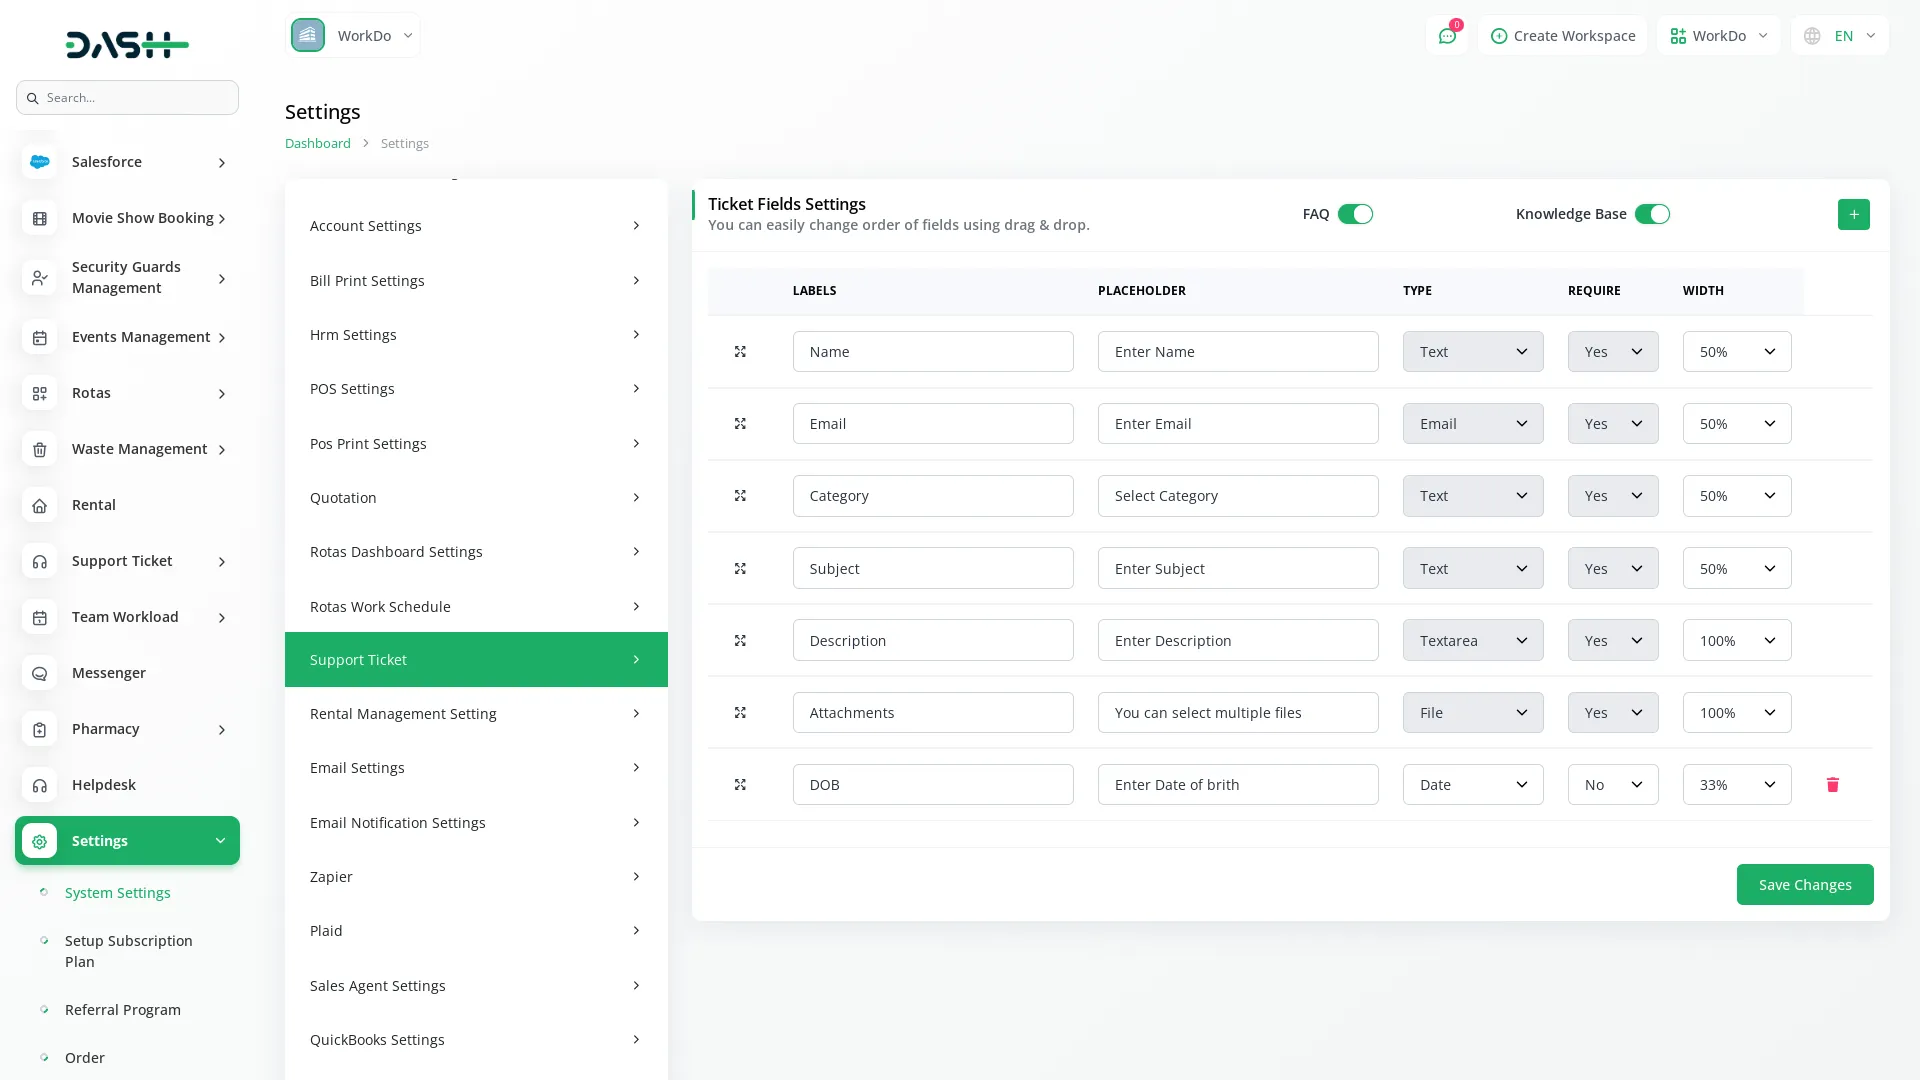Open the EN language dropdown
This screenshot has width=1920, height=1080.
pyautogui.click(x=1840, y=36)
